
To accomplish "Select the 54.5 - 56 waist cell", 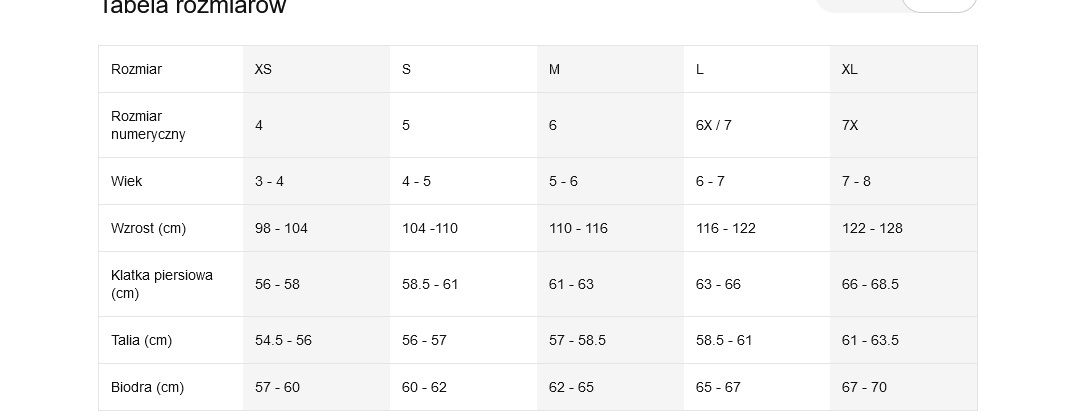I will [283, 340].
